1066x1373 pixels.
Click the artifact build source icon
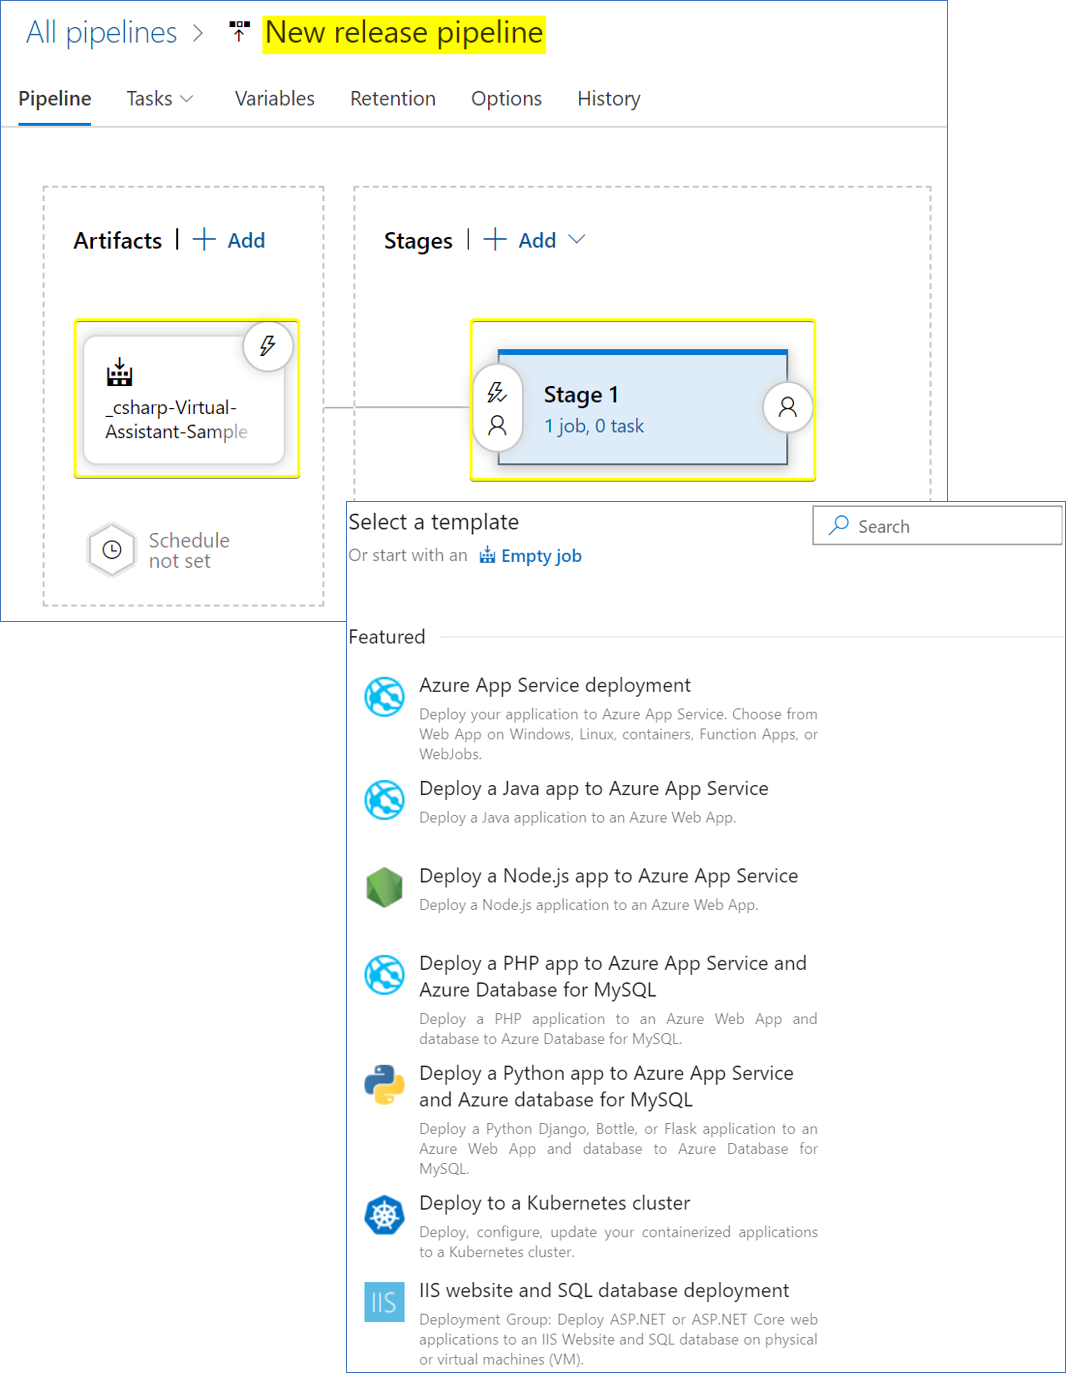coord(120,372)
